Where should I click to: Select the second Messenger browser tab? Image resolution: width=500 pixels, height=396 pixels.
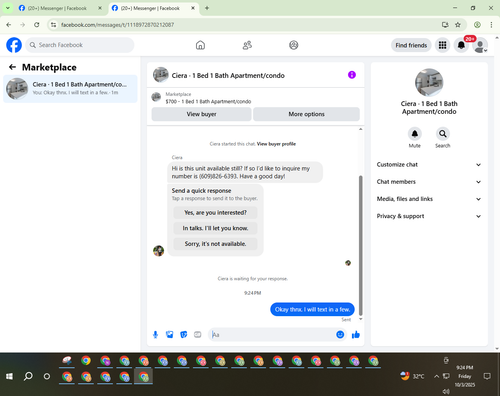(x=150, y=8)
